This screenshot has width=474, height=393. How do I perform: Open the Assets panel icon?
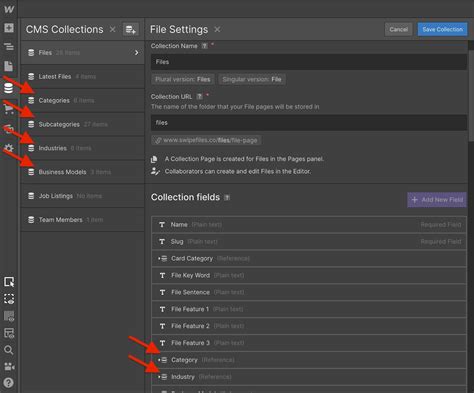(x=9, y=129)
